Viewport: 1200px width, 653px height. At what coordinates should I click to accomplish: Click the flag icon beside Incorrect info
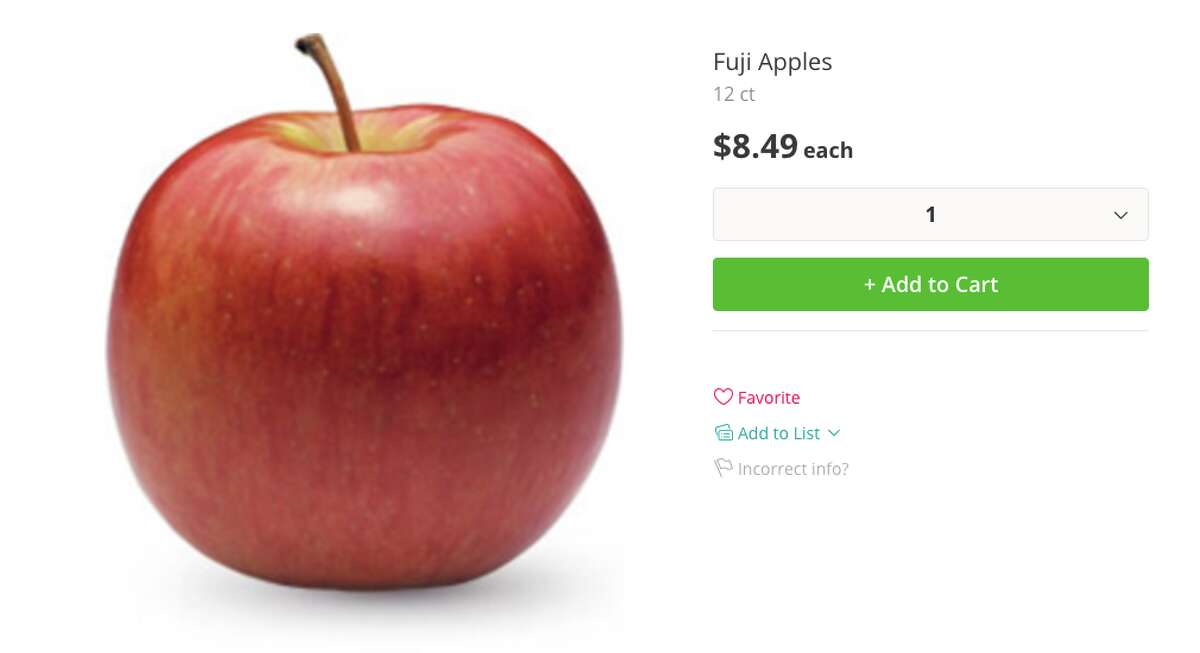(723, 468)
